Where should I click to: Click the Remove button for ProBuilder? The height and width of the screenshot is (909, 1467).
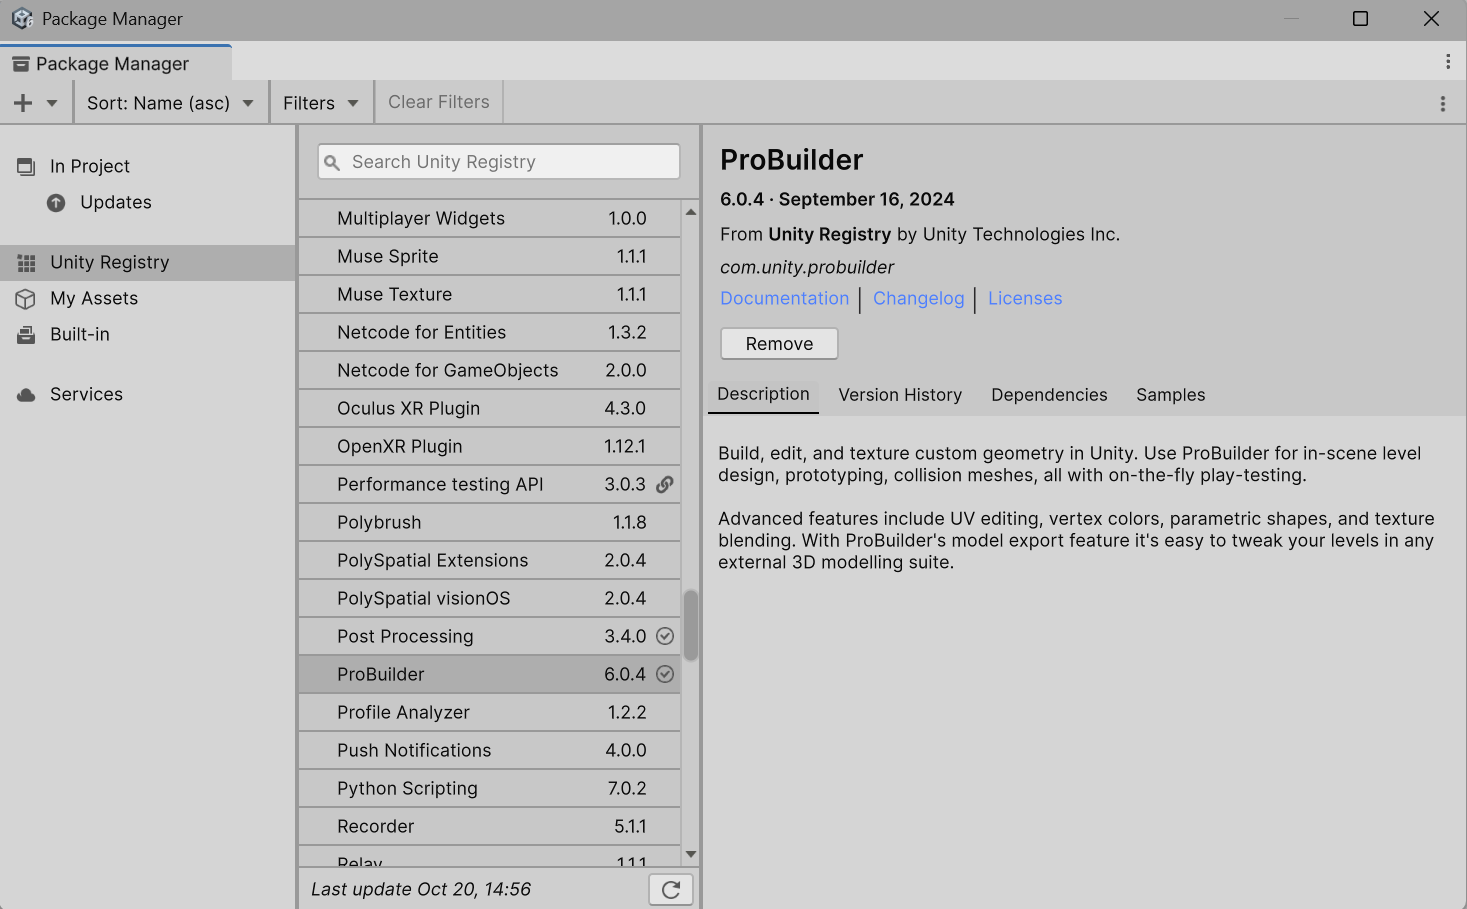[779, 343]
